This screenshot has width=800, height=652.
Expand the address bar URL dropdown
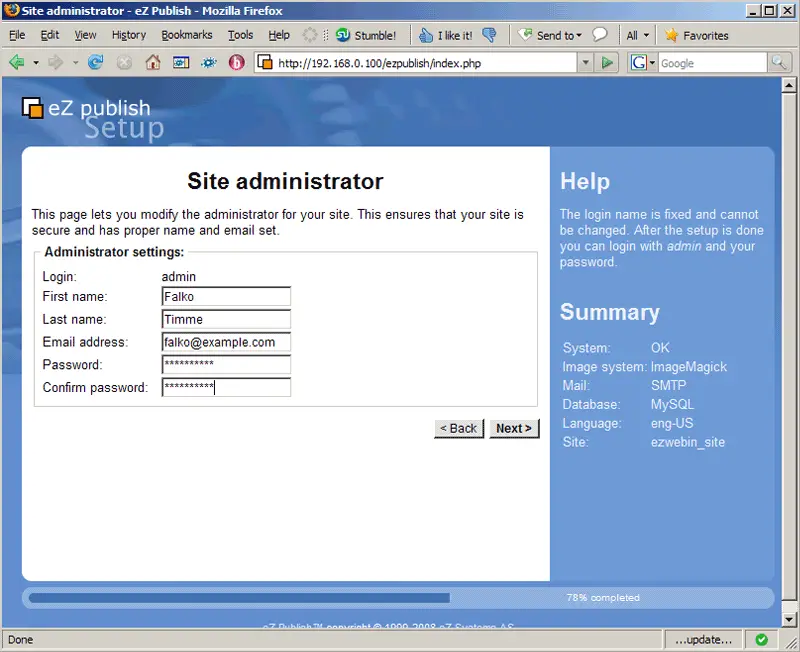(x=585, y=63)
